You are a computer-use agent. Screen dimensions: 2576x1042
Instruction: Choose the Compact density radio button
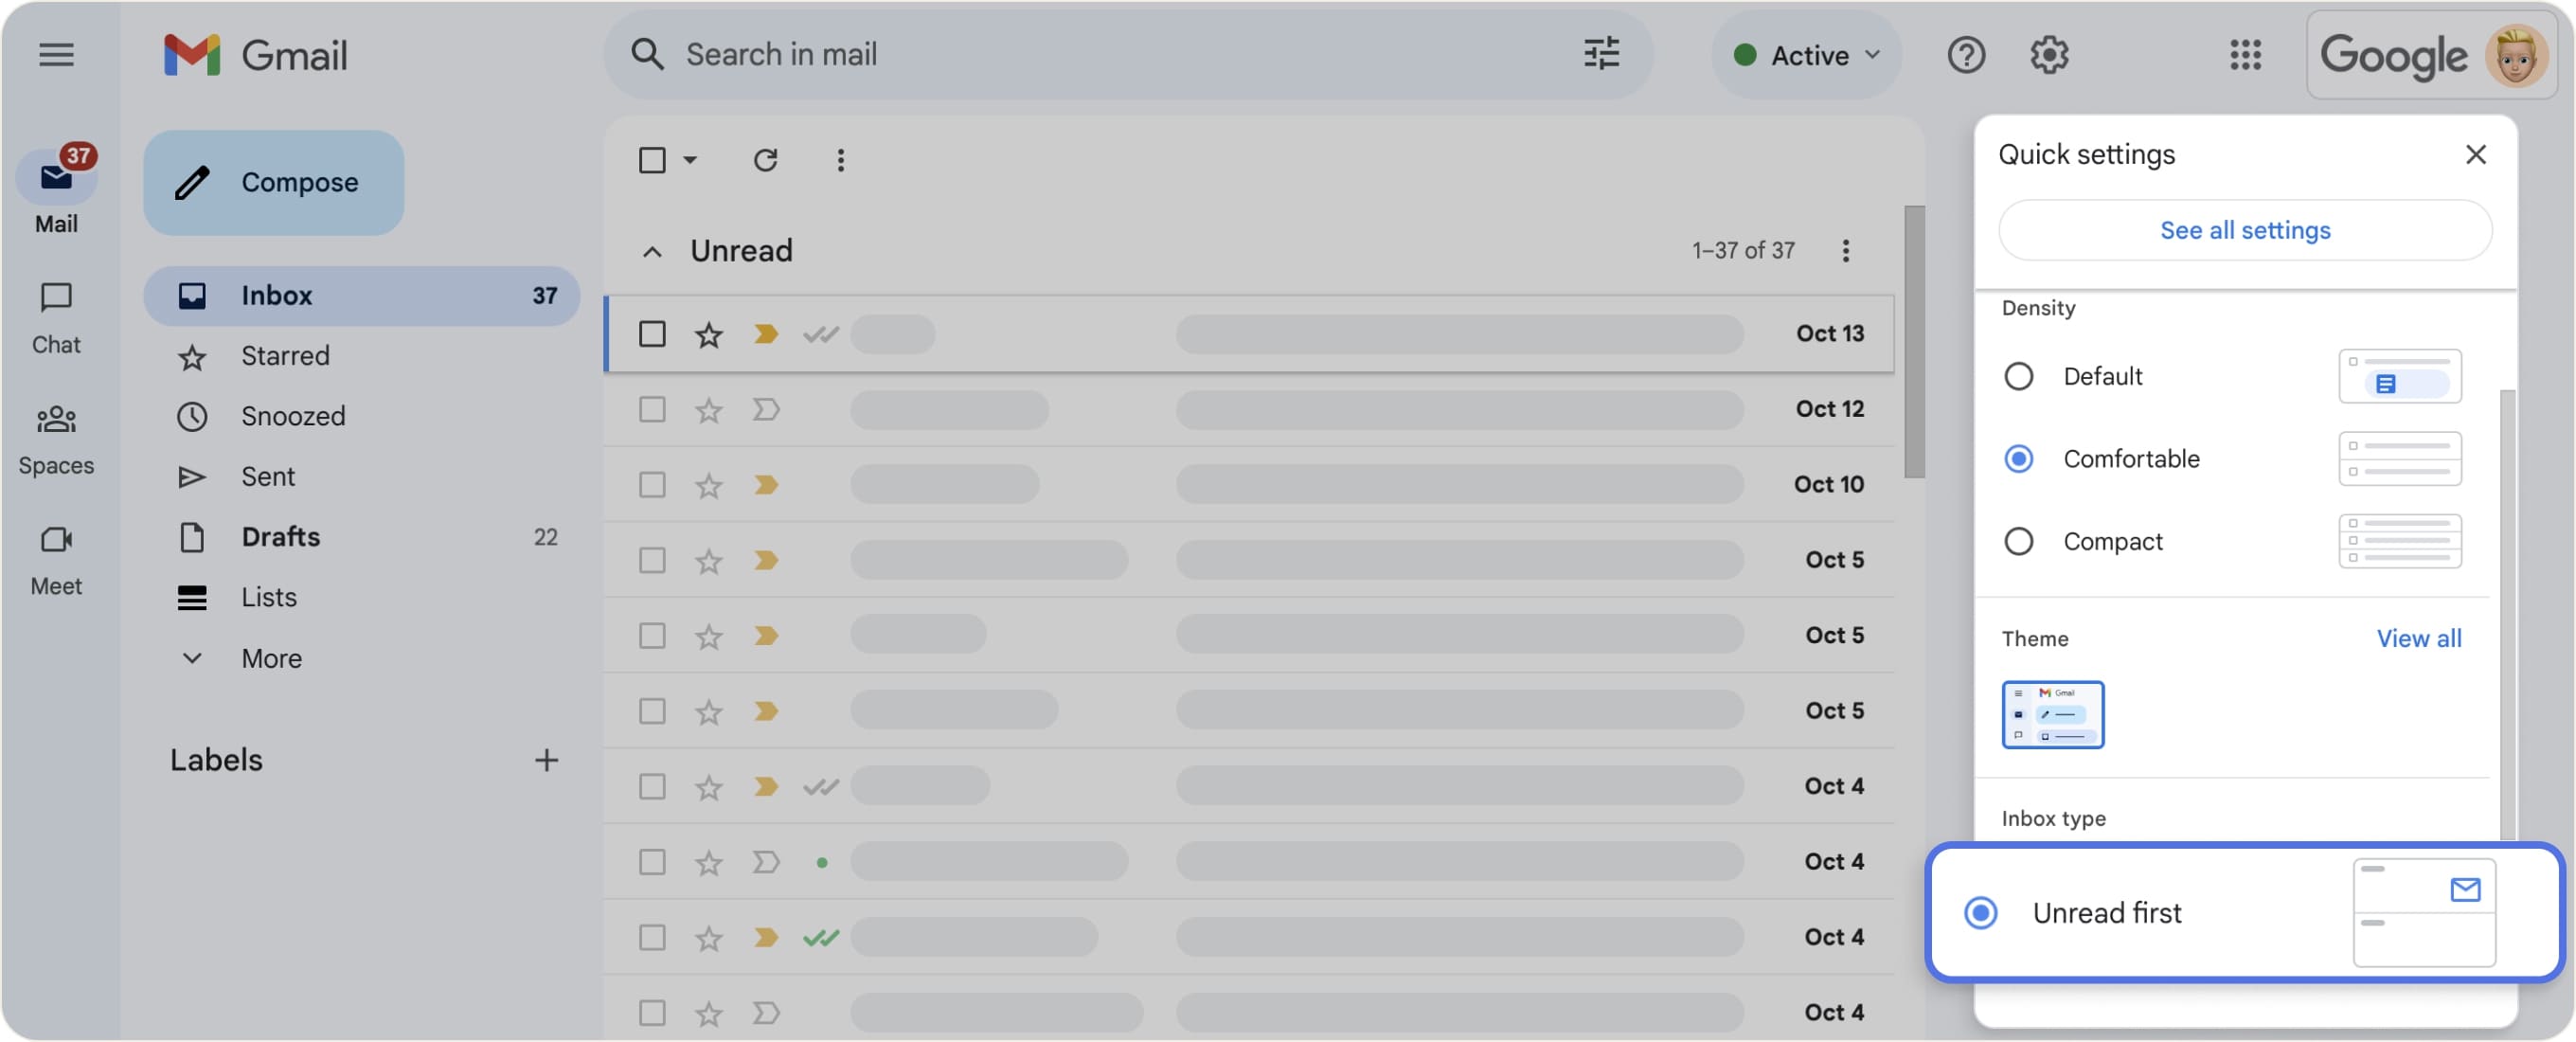pos(2019,541)
